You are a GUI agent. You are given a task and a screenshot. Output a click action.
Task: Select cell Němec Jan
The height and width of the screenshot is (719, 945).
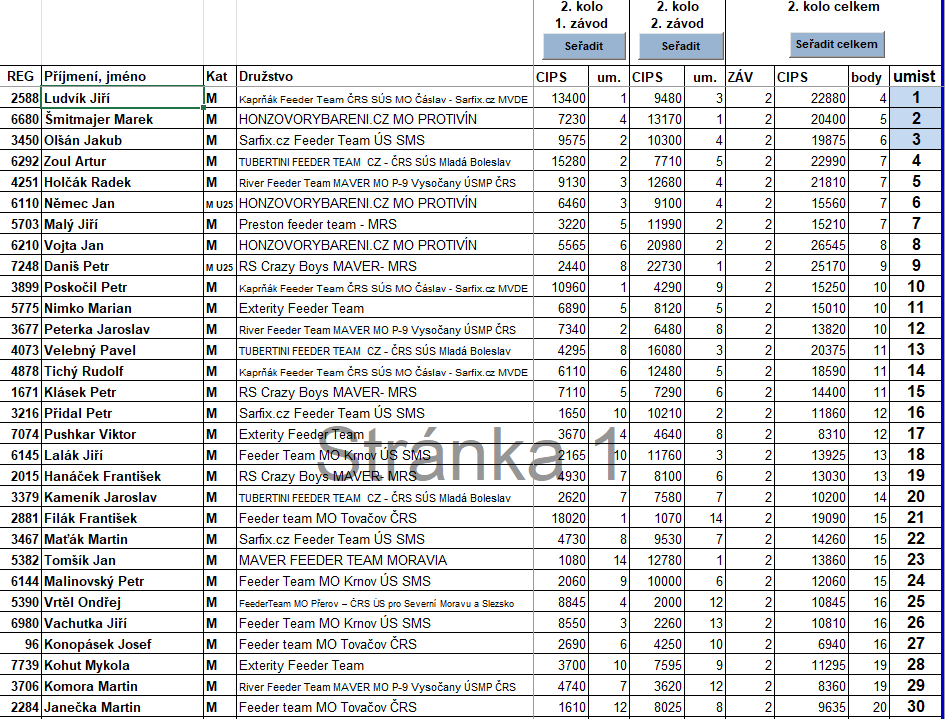123,203
